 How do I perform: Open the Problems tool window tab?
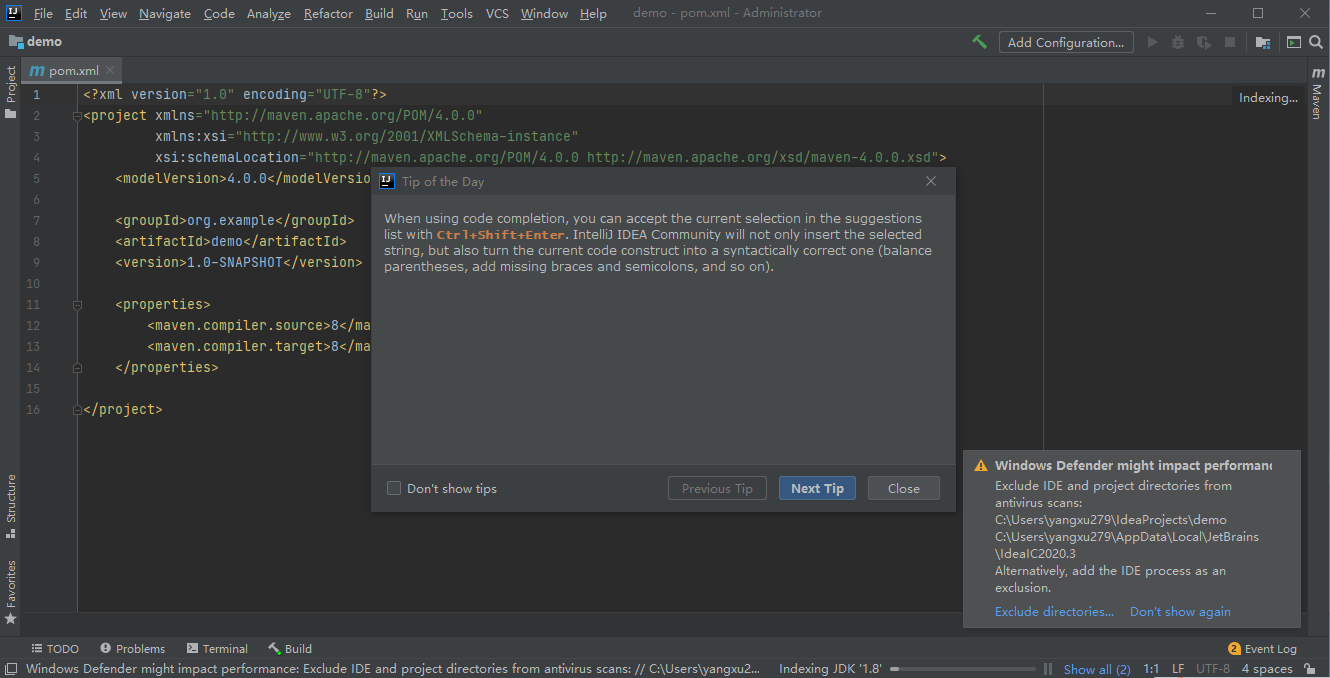[132, 649]
